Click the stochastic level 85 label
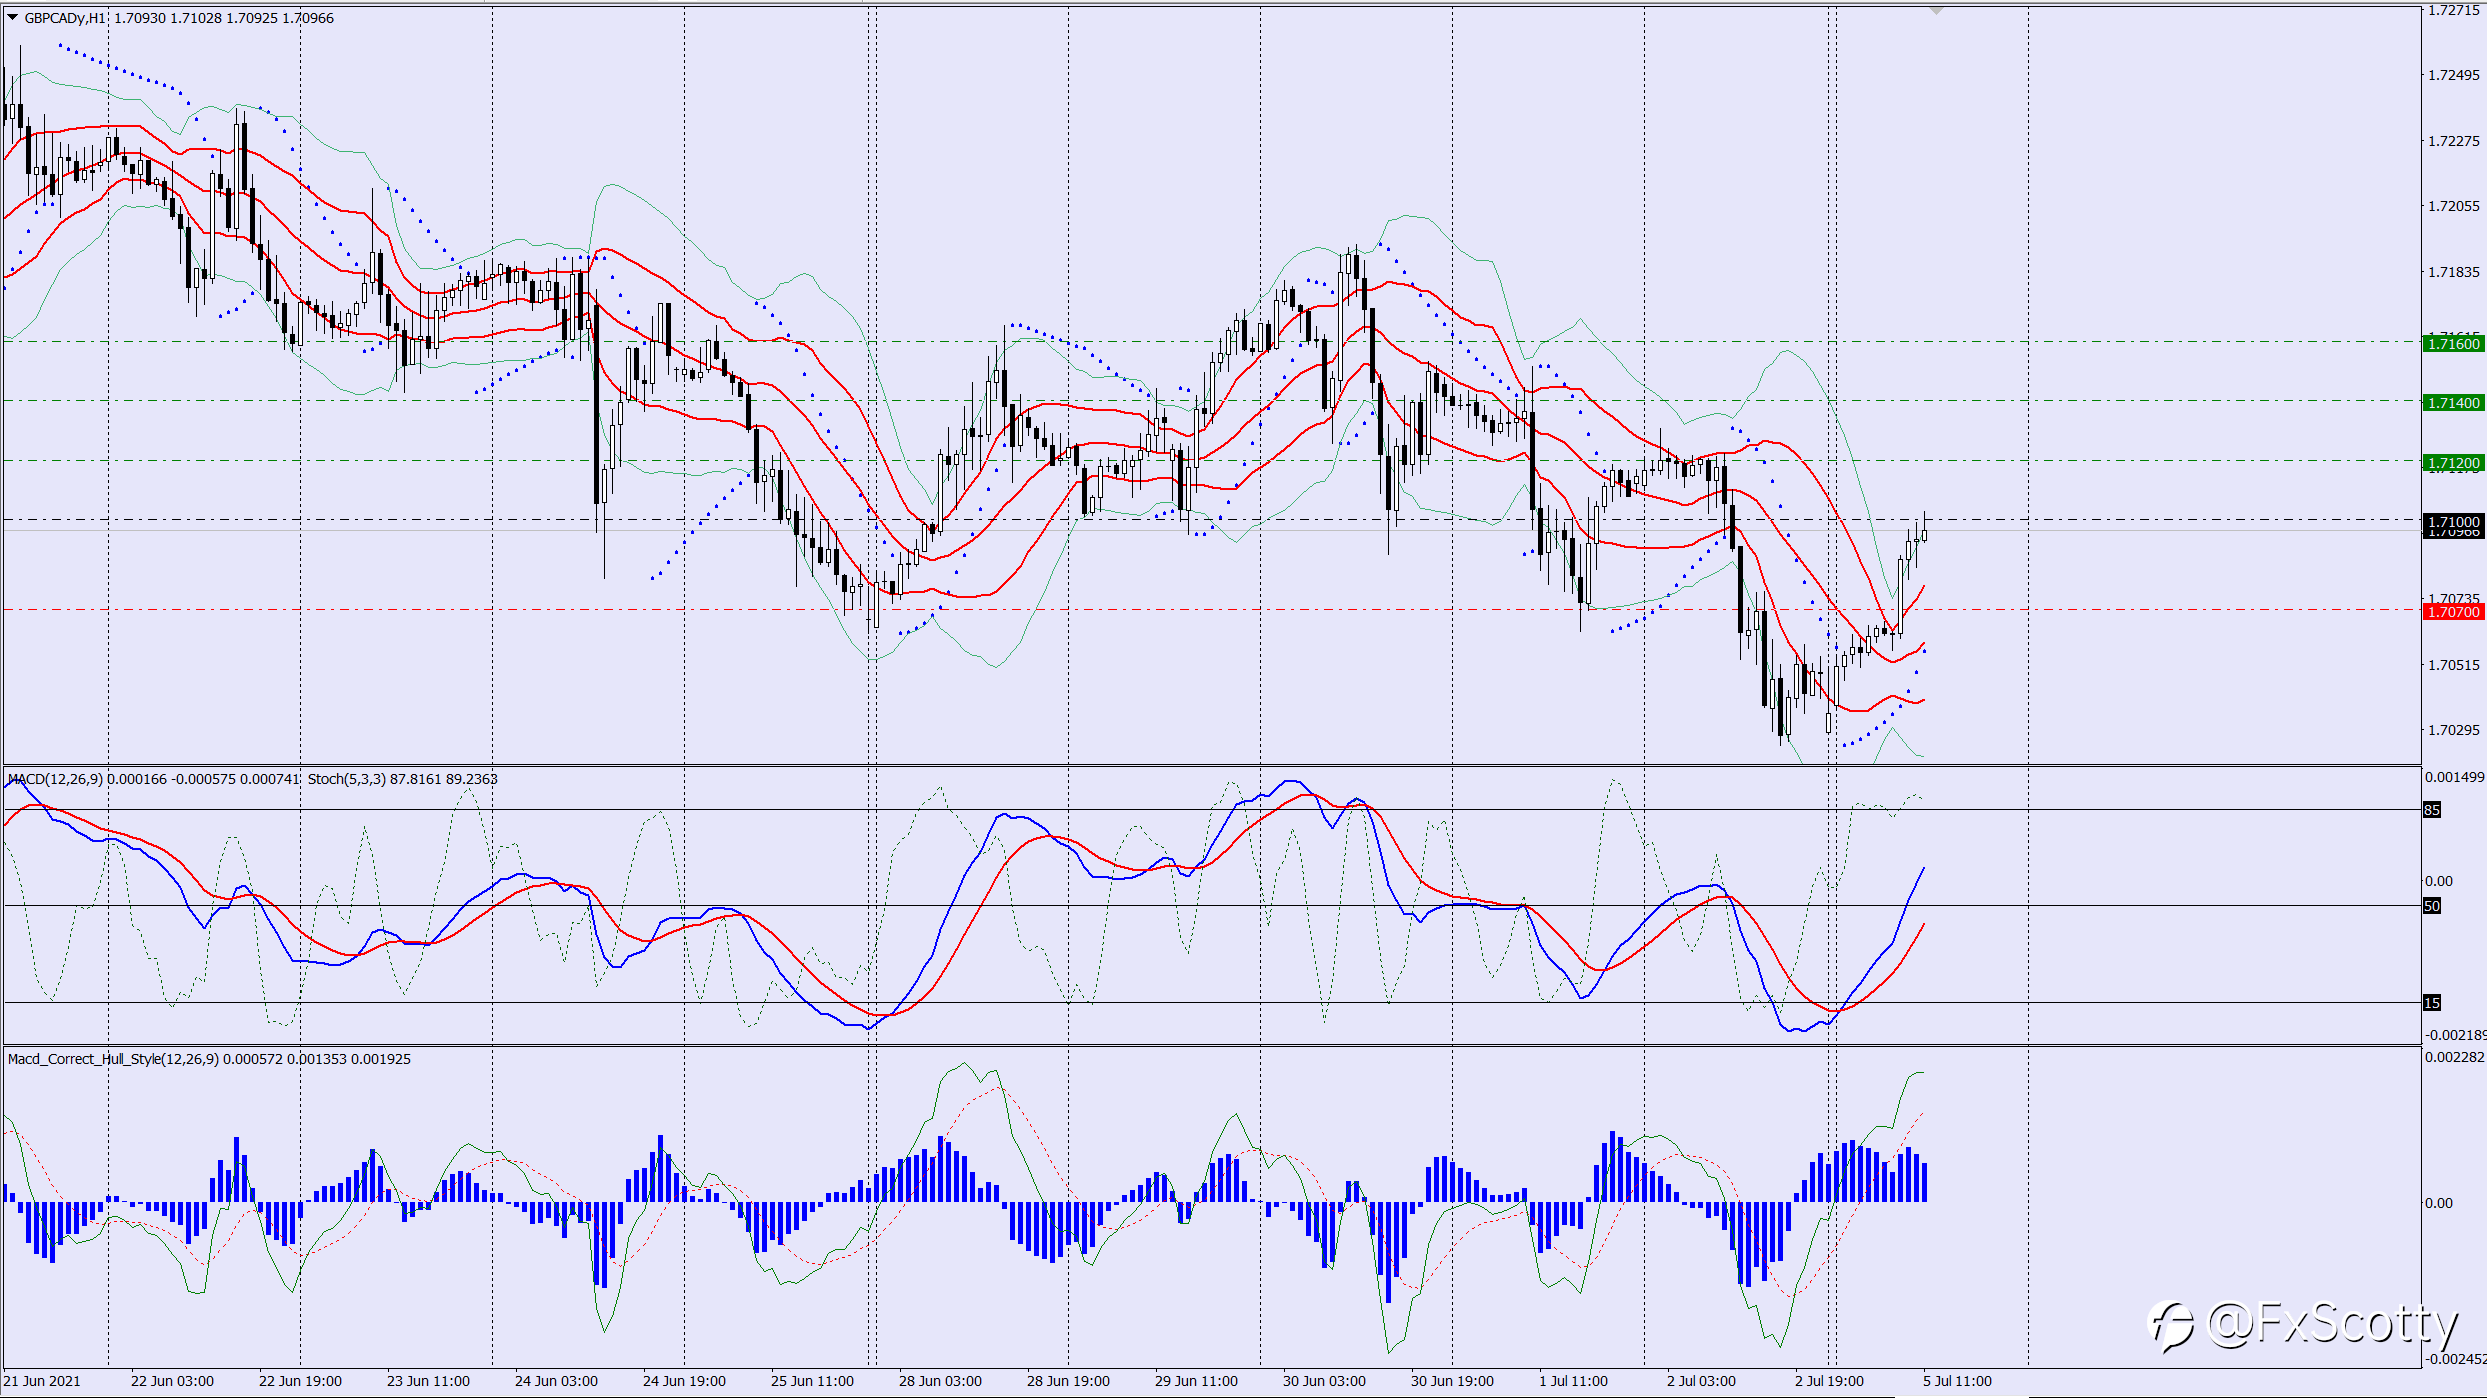The width and height of the screenshot is (2487, 1398). (x=2432, y=810)
